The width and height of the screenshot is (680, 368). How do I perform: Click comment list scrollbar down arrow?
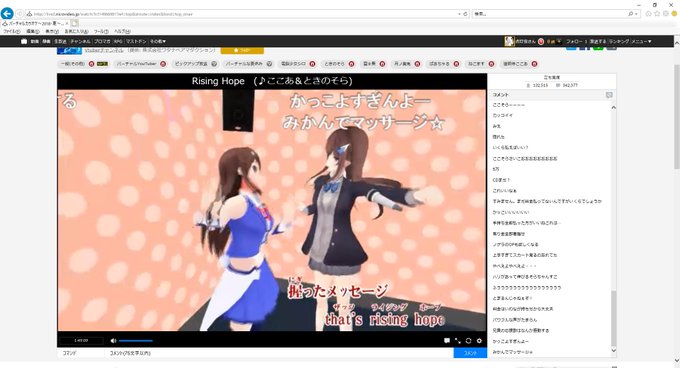click(x=613, y=350)
